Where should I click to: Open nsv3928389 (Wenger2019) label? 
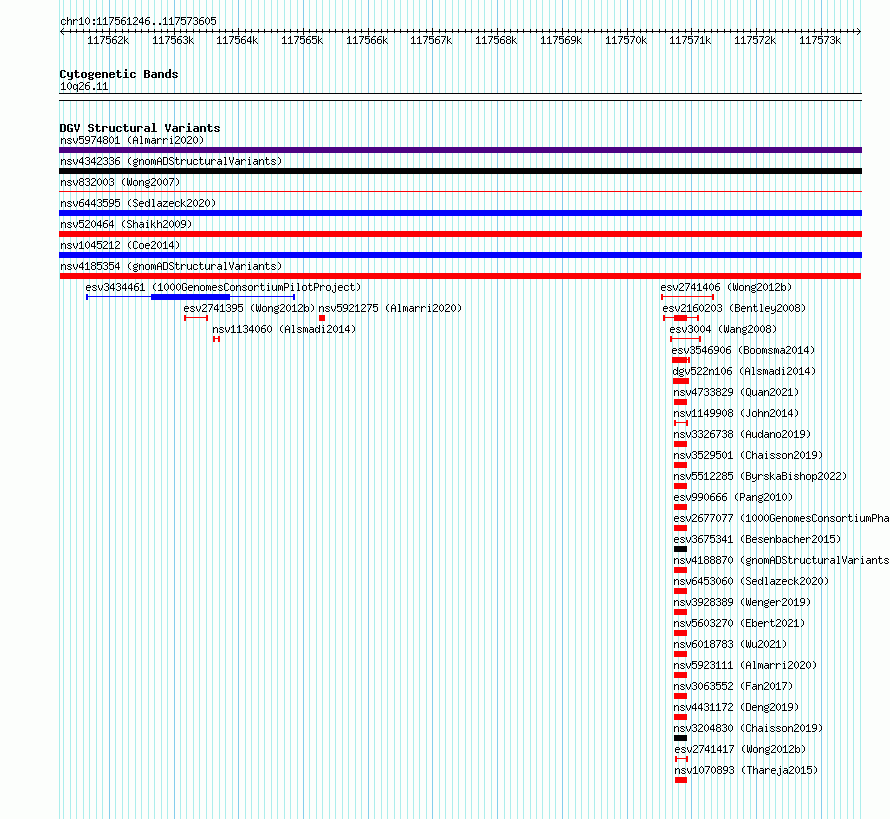coord(742,602)
